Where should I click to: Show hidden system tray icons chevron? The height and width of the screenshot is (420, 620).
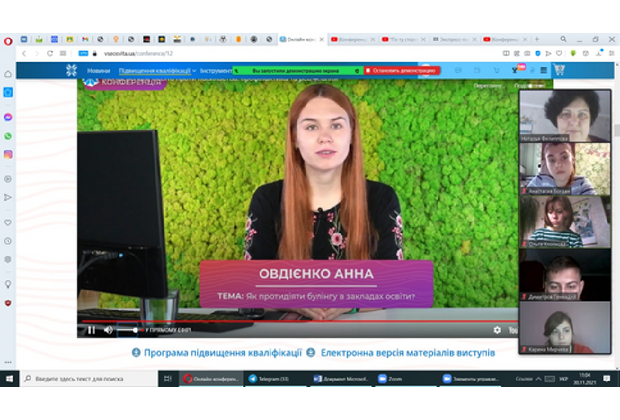[x=539, y=379]
